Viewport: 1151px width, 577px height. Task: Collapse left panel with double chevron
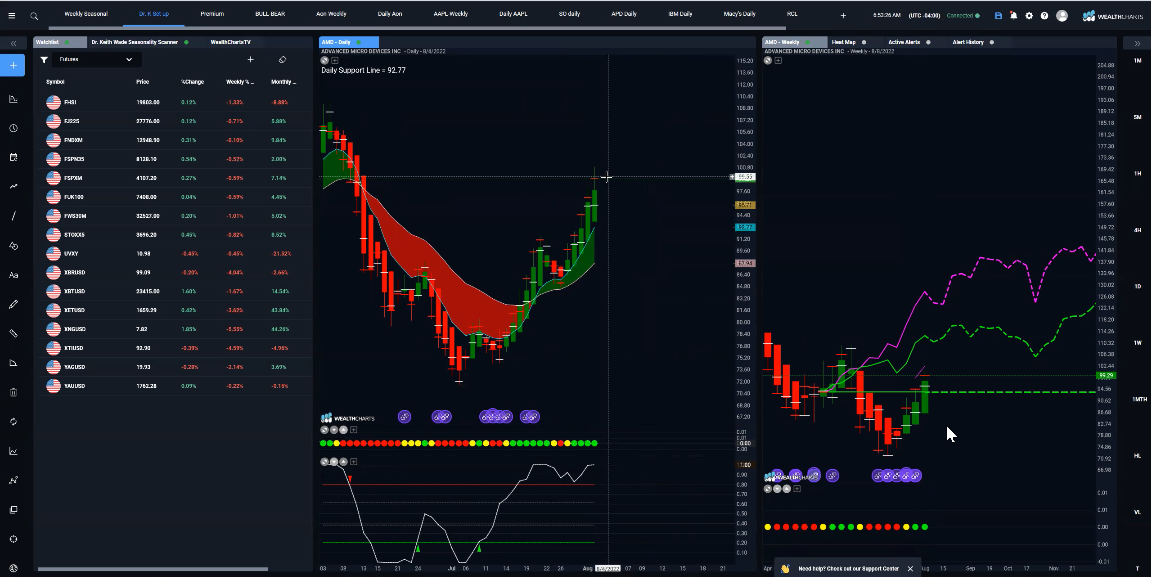(12, 43)
